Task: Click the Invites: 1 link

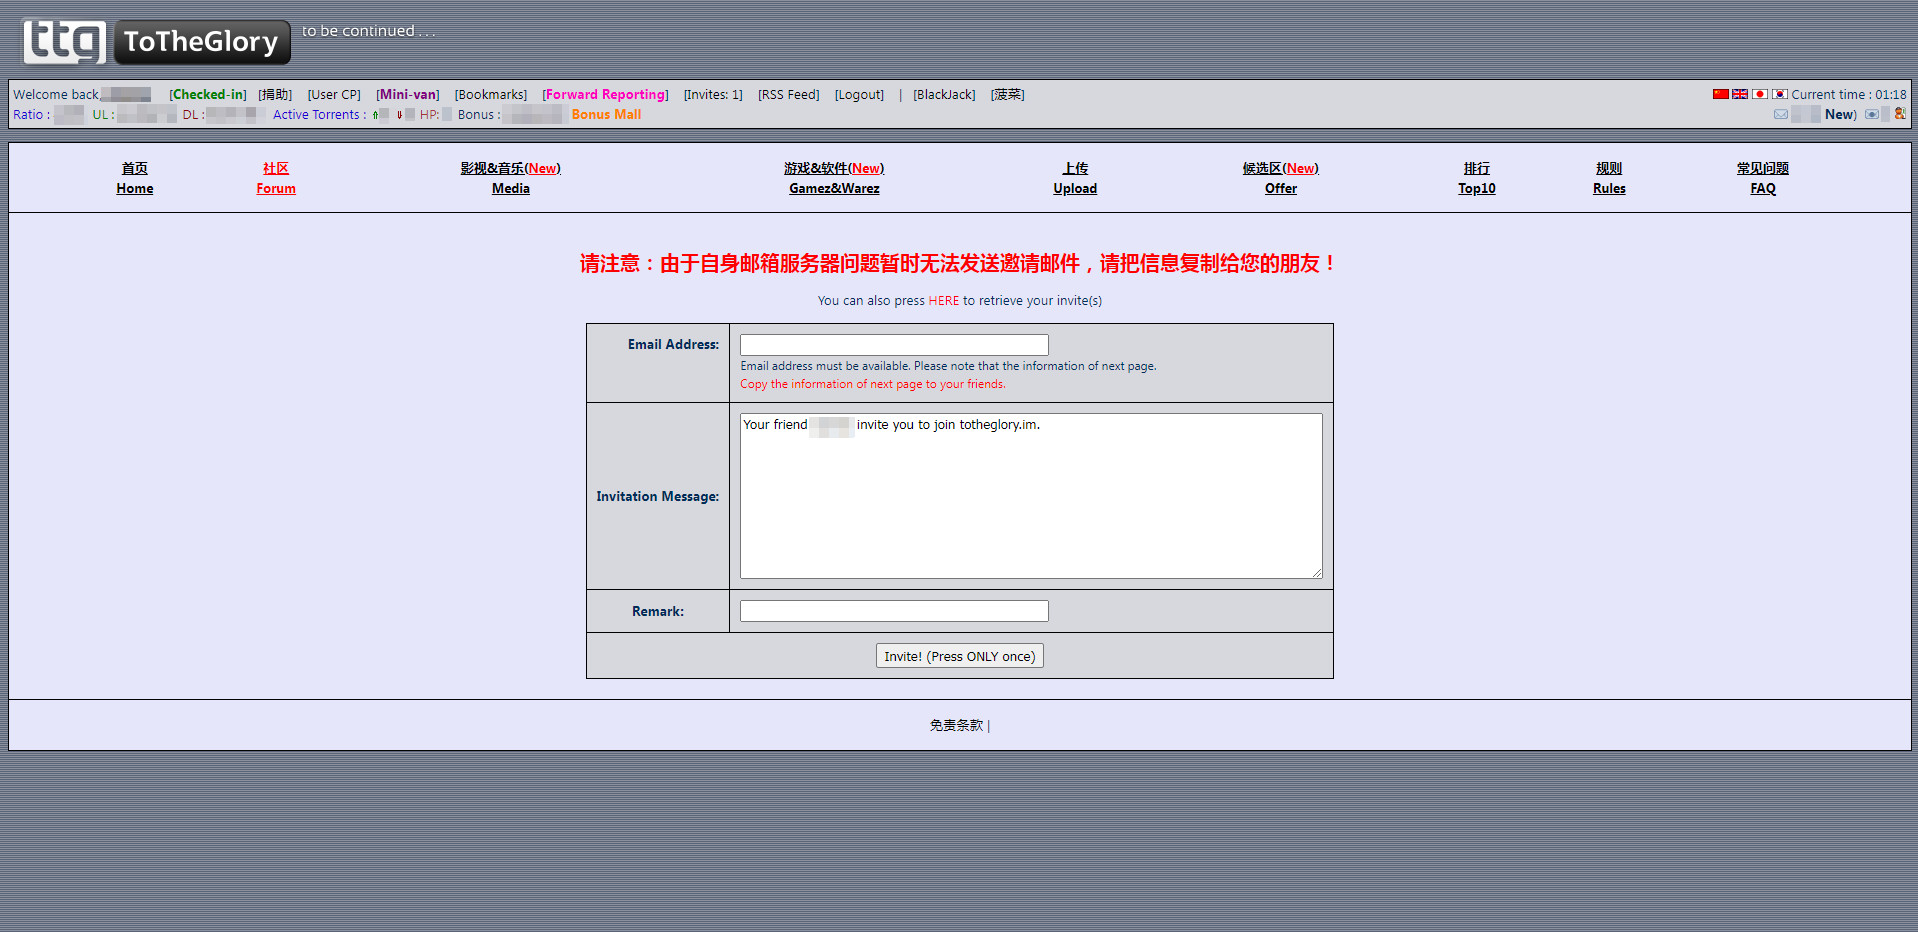Action: click(x=713, y=95)
